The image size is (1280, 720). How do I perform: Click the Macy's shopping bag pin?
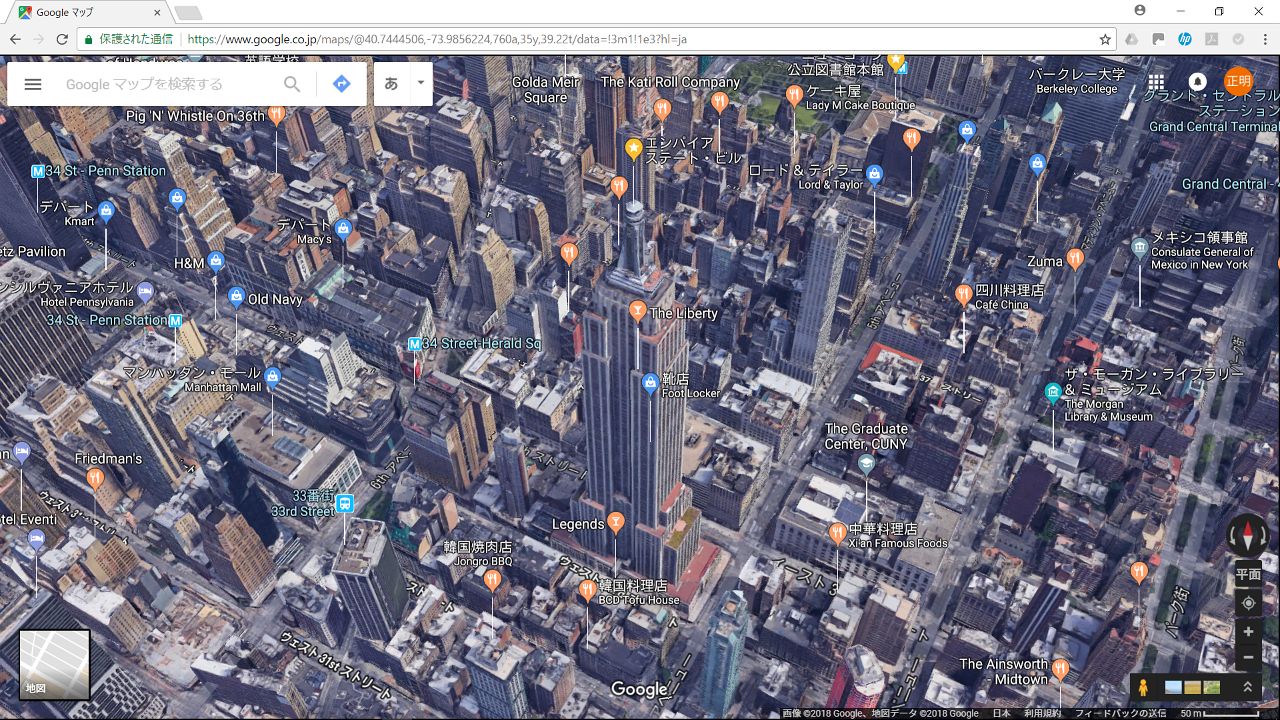click(x=343, y=229)
